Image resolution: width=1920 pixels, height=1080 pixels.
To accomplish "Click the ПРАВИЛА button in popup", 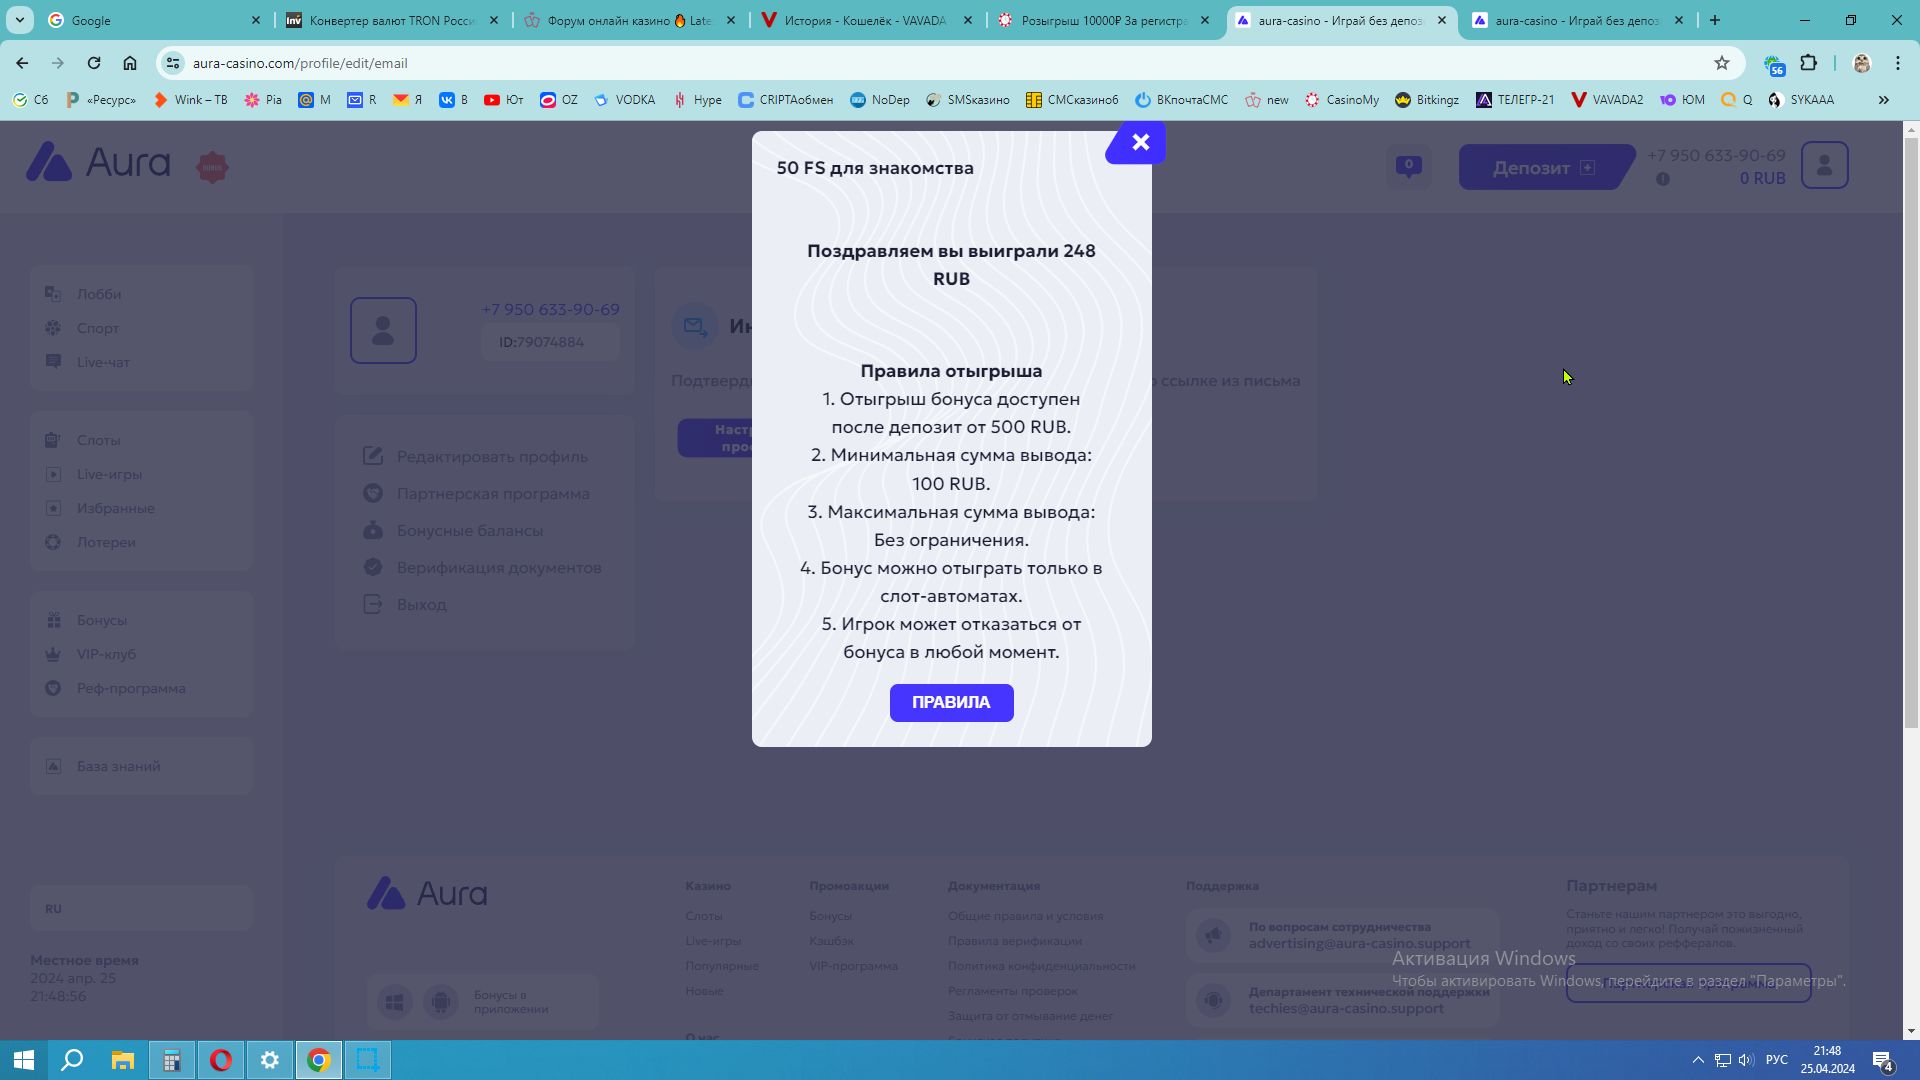I will tap(951, 703).
